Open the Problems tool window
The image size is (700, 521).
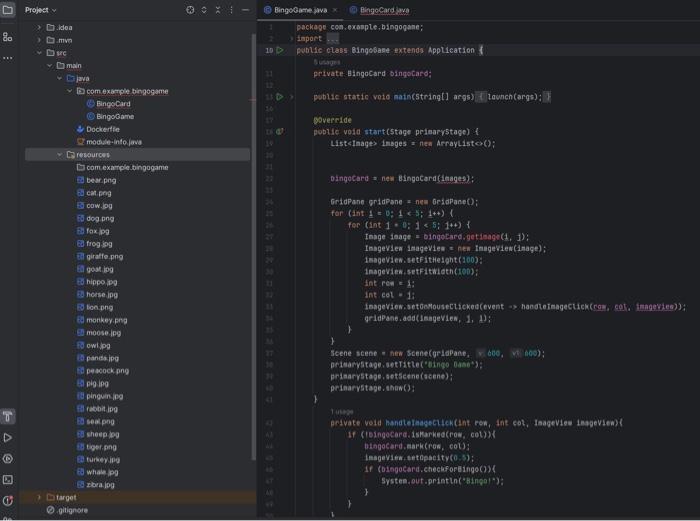[8, 500]
